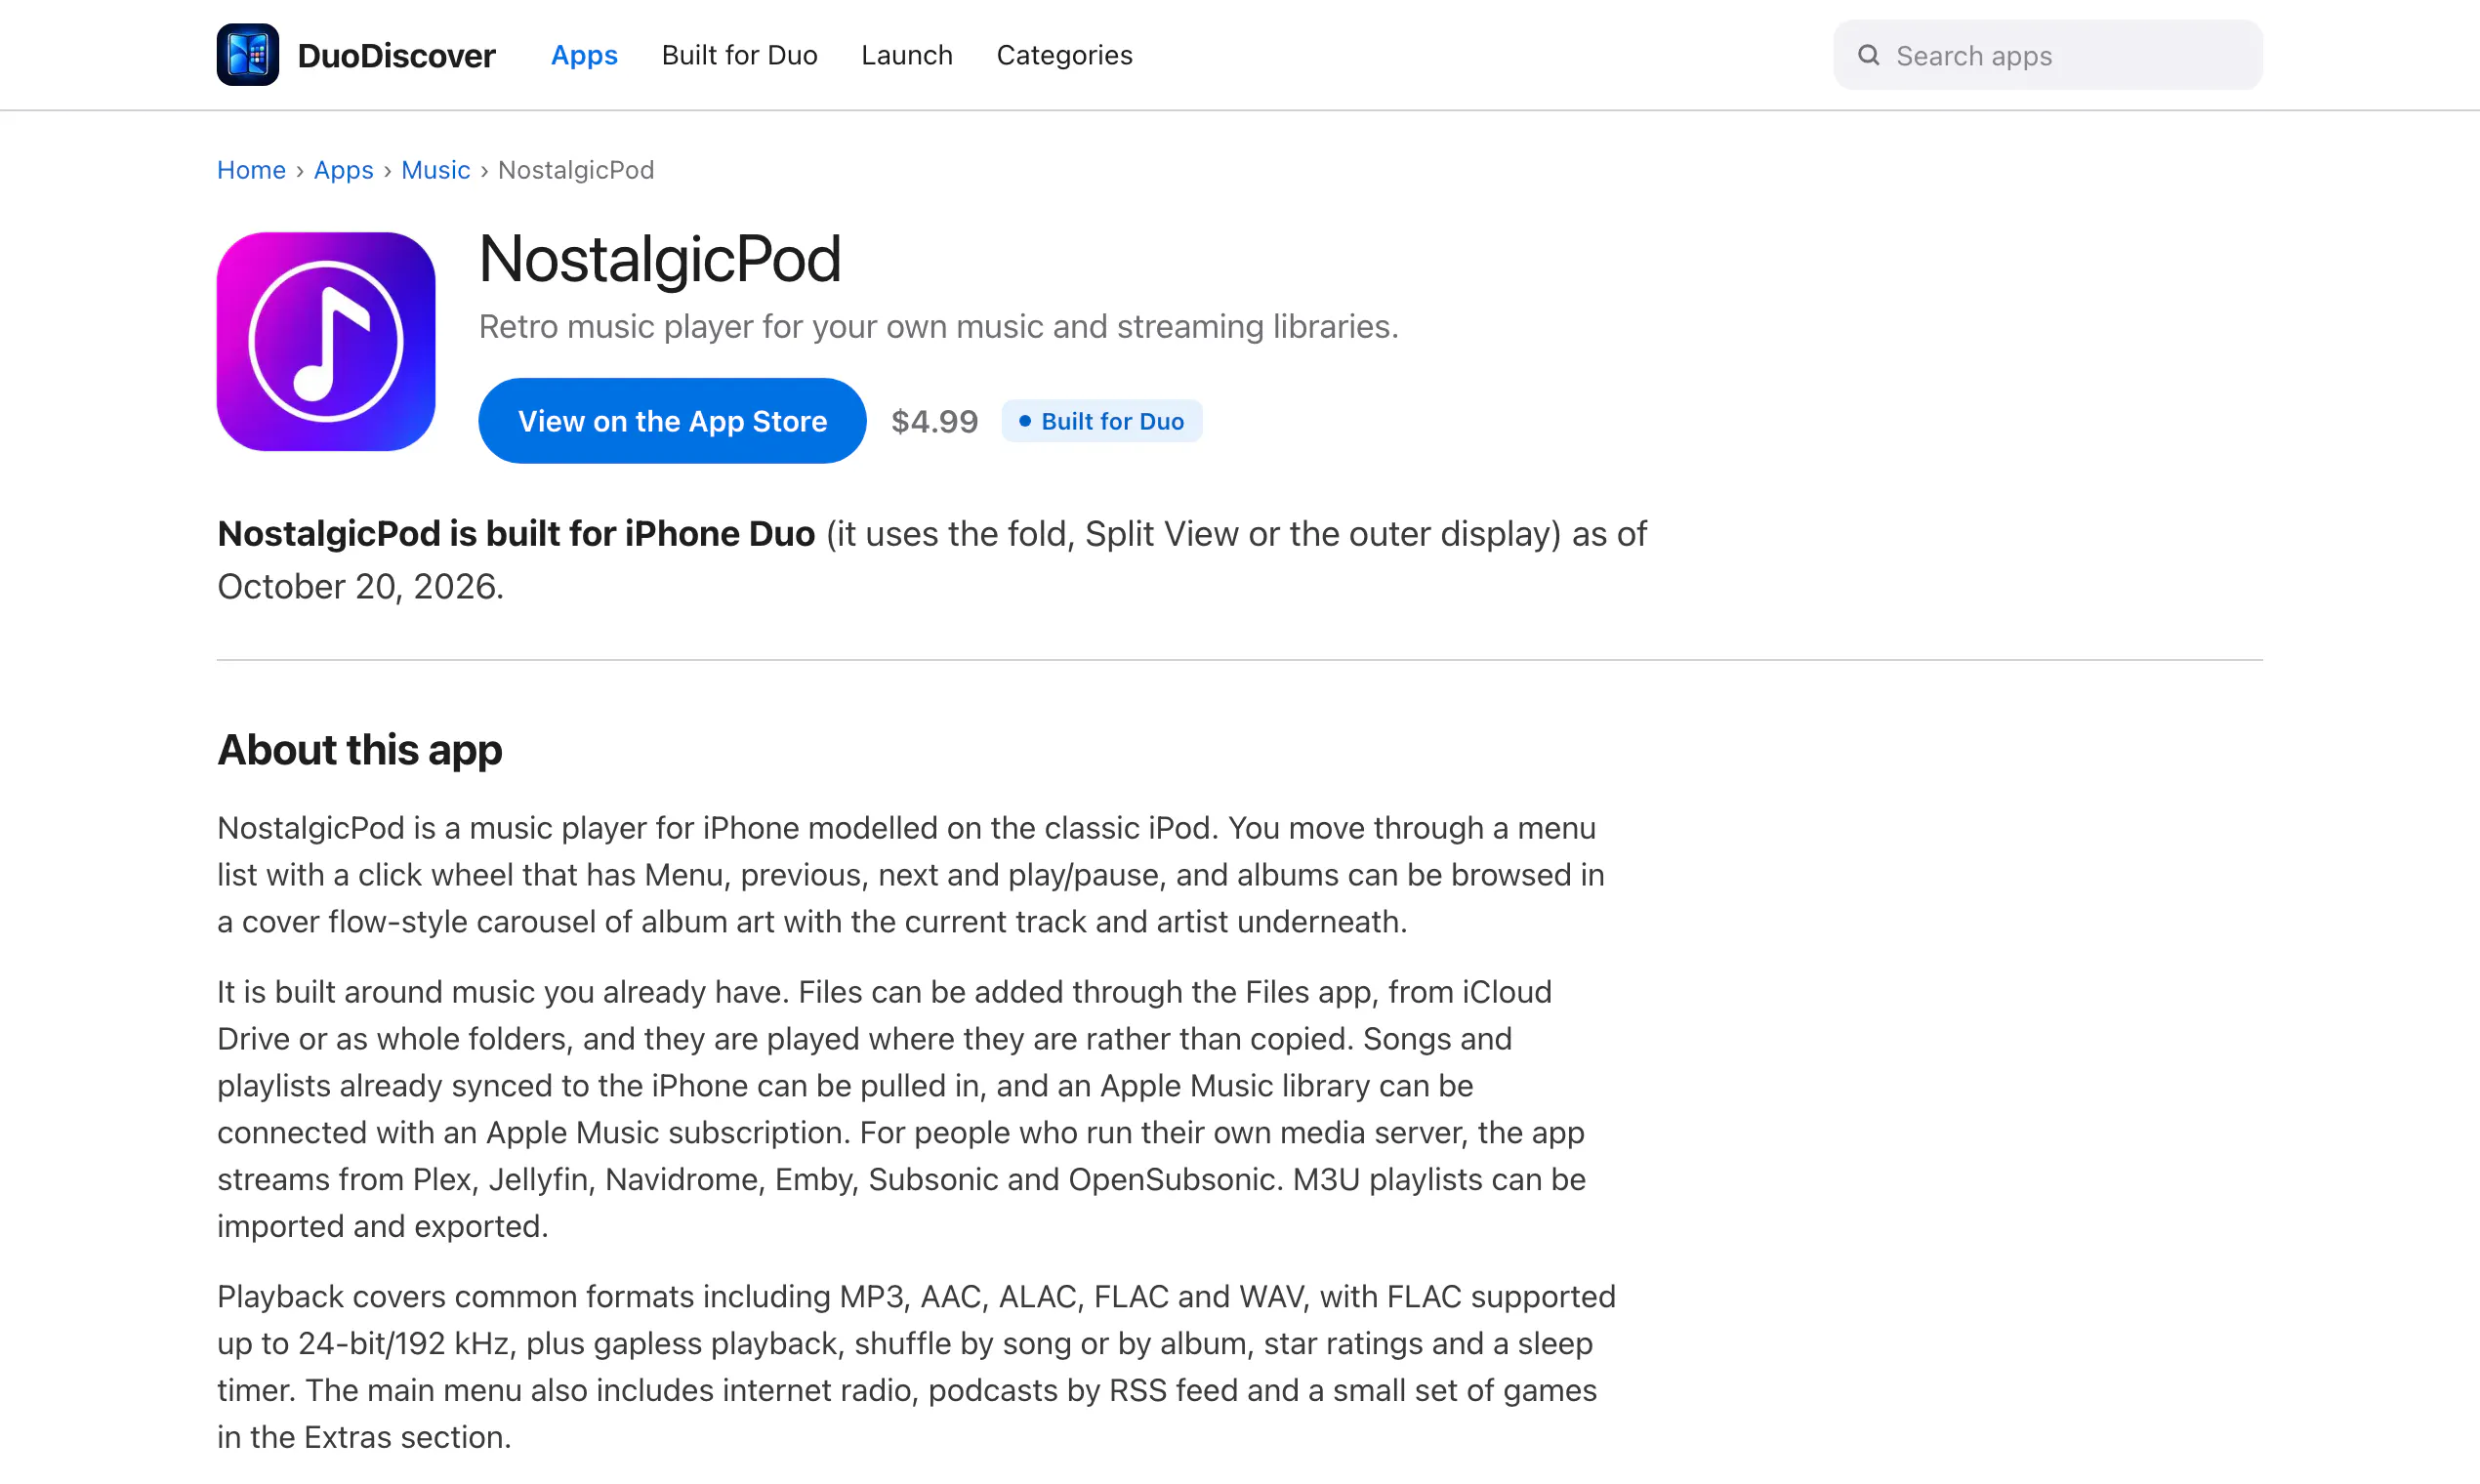Click the NostalgicPod title heading
2480x1484 pixels.
coord(659,259)
